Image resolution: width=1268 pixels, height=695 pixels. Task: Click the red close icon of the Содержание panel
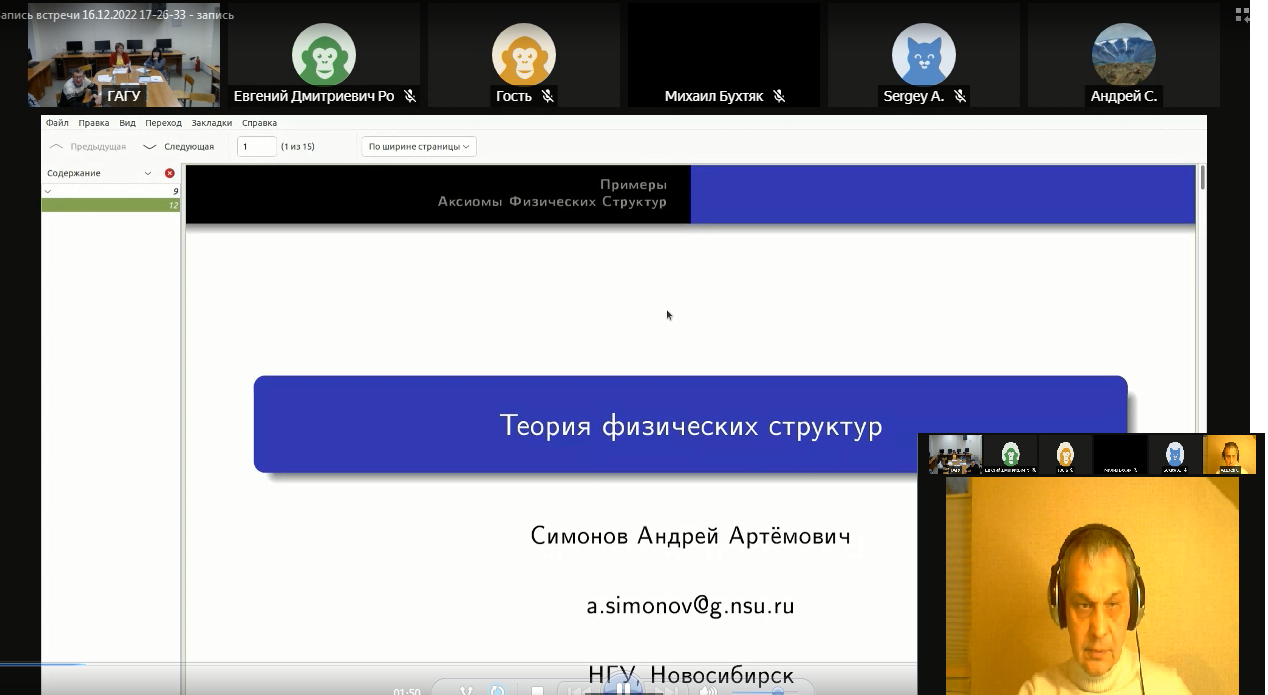coord(169,173)
